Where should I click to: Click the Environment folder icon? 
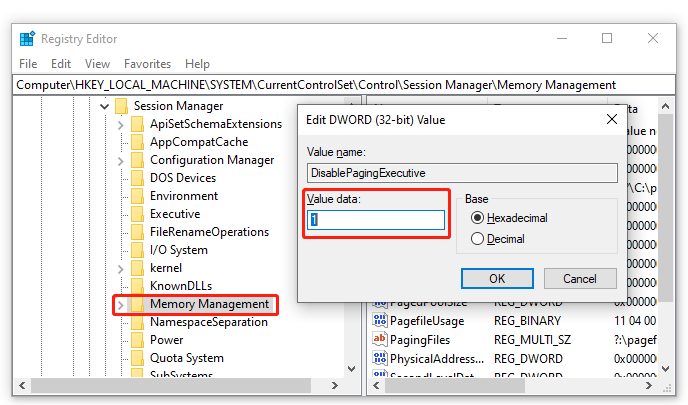click(x=137, y=196)
